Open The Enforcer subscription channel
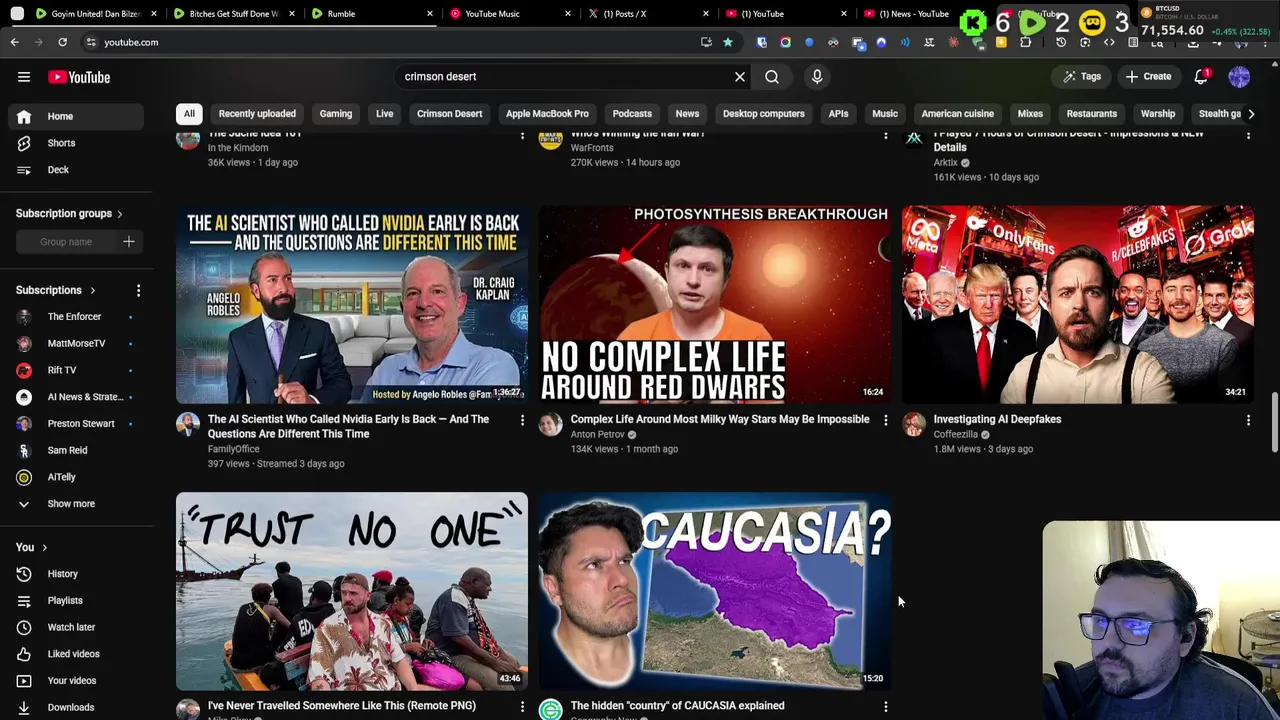Image resolution: width=1280 pixels, height=720 pixels. coord(74,317)
